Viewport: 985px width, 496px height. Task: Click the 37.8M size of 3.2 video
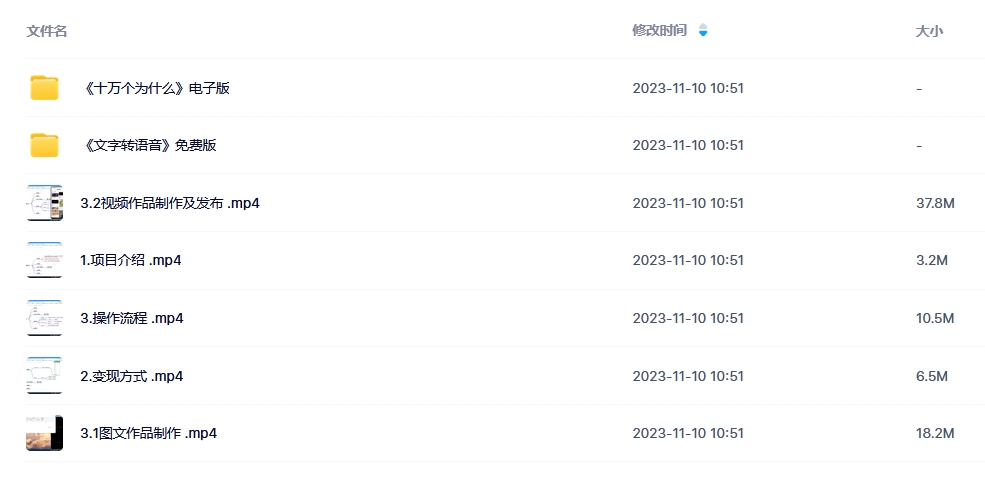(935, 203)
